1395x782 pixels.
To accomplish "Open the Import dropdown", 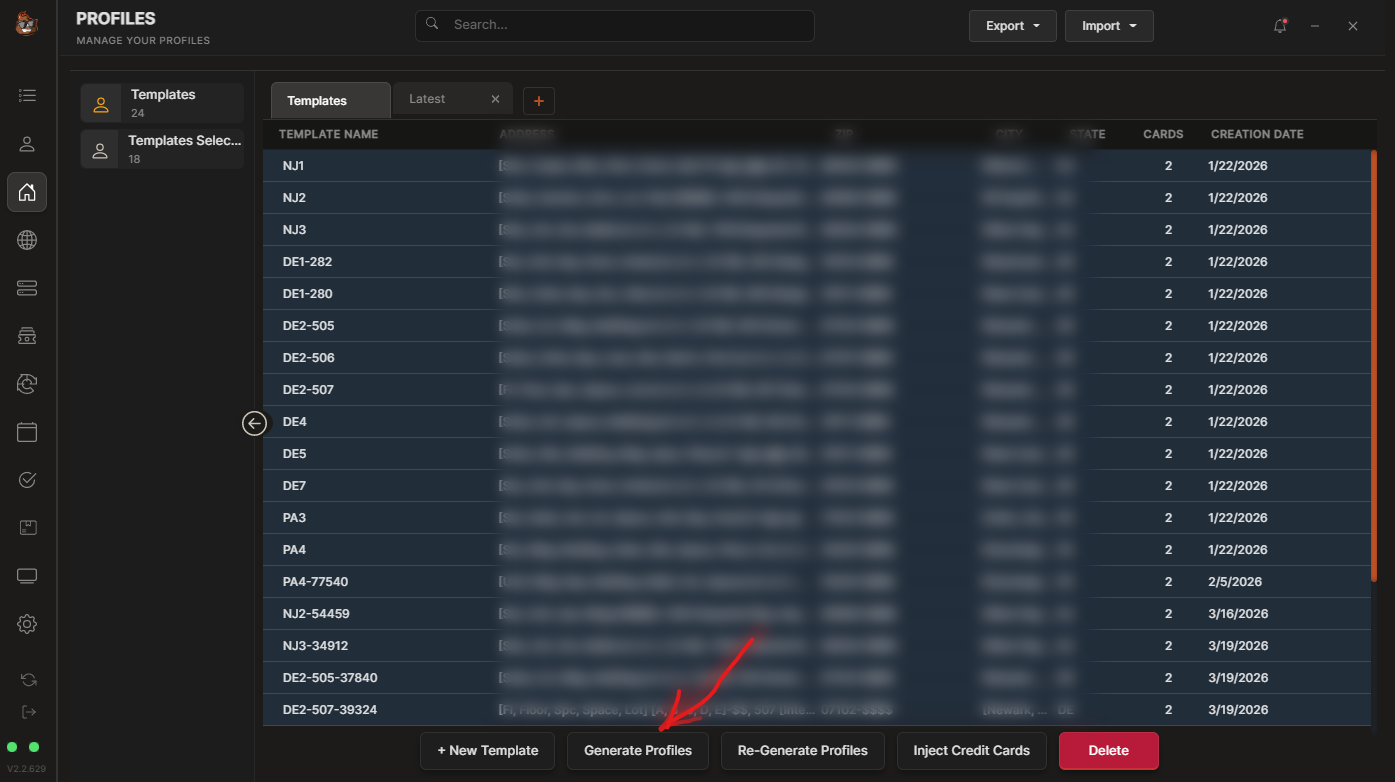I will [1108, 26].
